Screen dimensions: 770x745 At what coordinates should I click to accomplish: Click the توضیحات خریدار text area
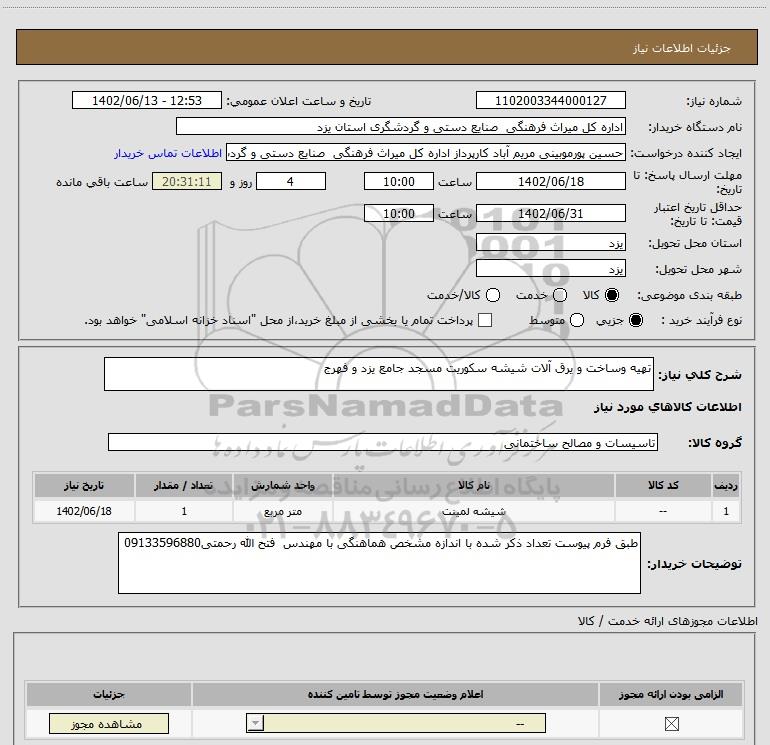pyautogui.click(x=379, y=563)
